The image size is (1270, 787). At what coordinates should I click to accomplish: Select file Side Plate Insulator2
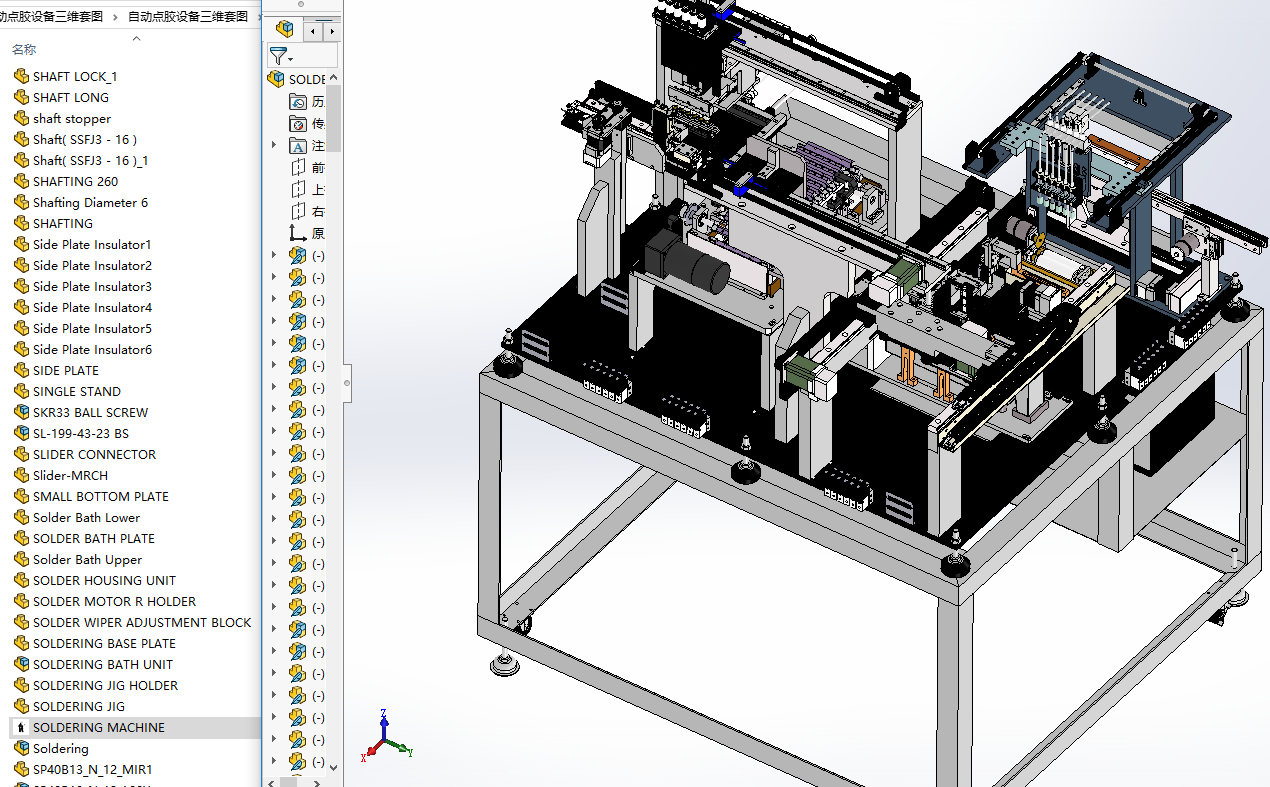[x=92, y=265]
